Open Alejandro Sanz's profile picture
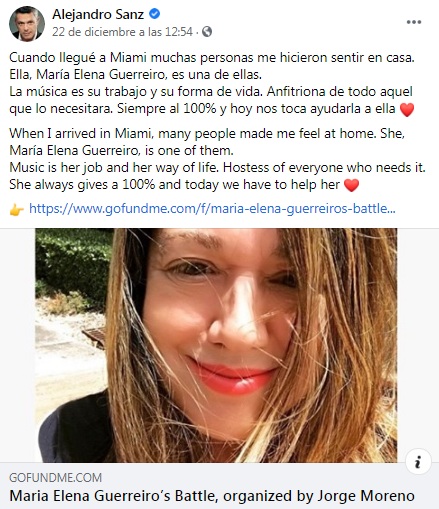 [27, 23]
